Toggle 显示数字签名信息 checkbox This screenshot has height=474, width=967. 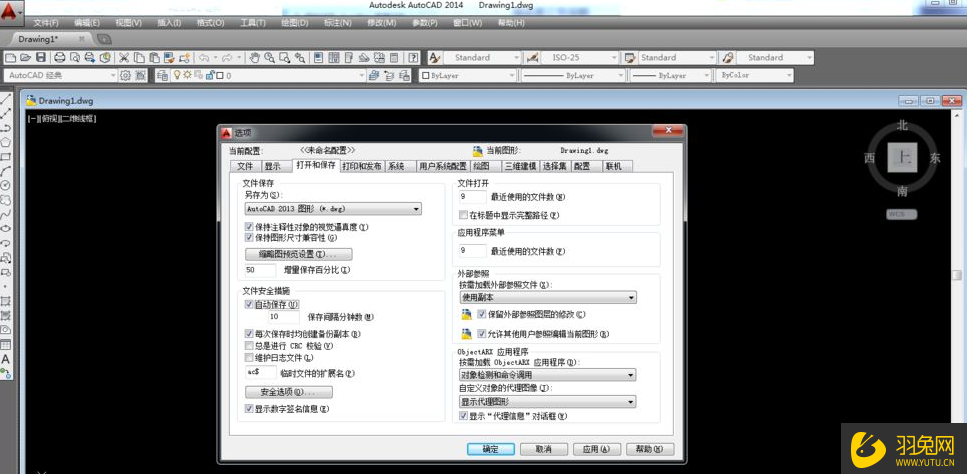249,408
